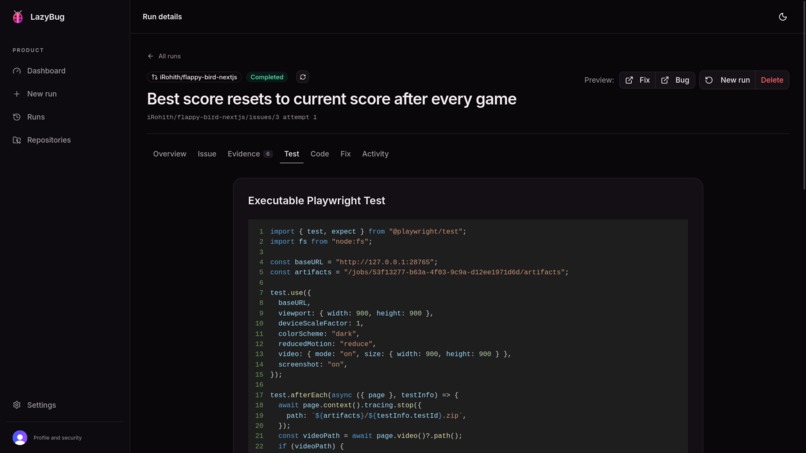Open the Bug preview
Image resolution: width=806 pixels, height=453 pixels.
tap(675, 80)
